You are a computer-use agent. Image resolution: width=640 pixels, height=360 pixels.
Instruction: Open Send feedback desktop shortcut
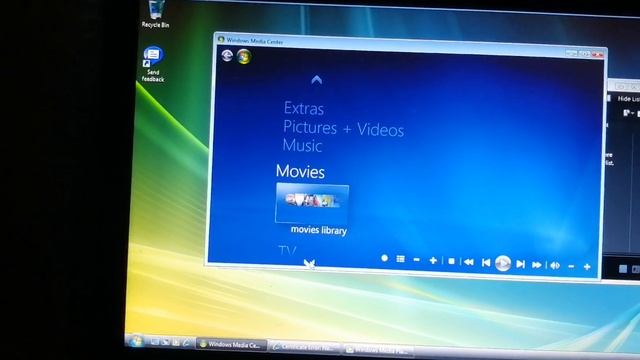point(153,64)
